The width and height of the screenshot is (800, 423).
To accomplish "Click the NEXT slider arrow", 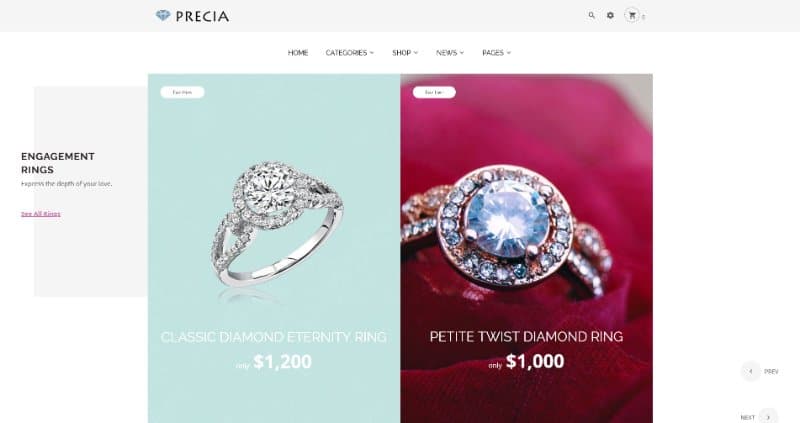I will coord(768,417).
